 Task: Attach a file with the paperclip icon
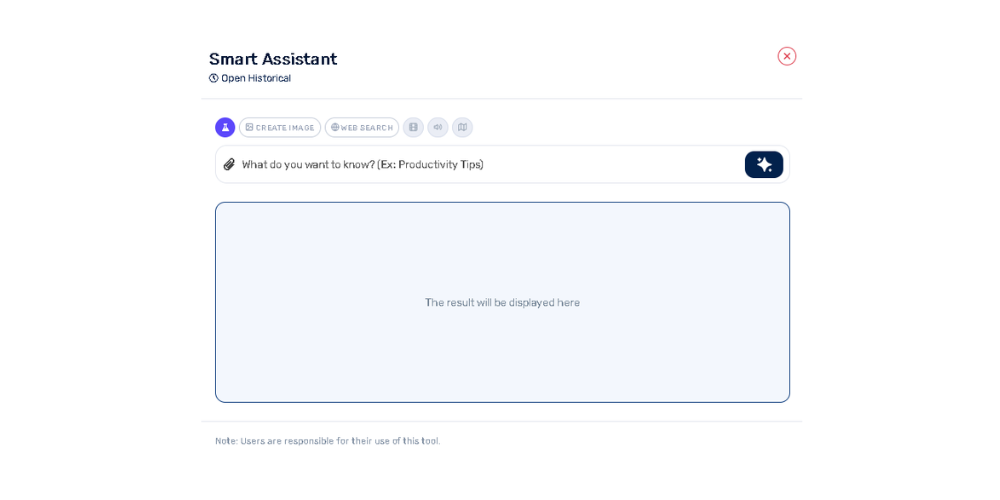229,164
